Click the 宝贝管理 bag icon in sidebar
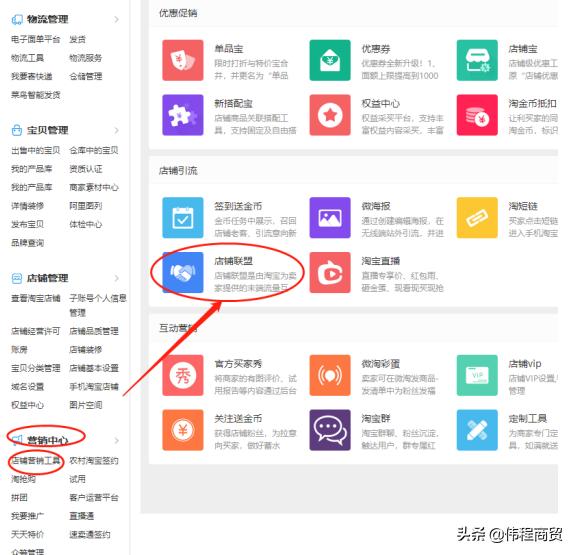 click(x=17, y=130)
